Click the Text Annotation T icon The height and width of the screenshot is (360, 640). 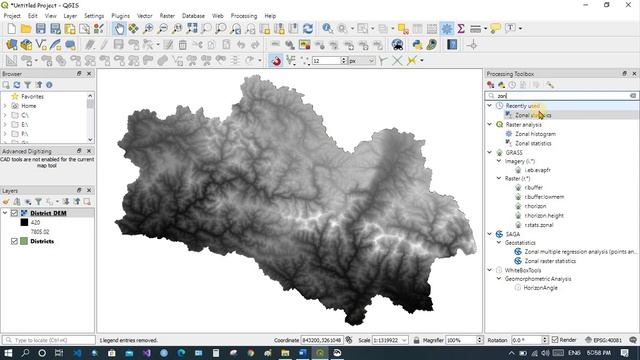click(x=510, y=28)
